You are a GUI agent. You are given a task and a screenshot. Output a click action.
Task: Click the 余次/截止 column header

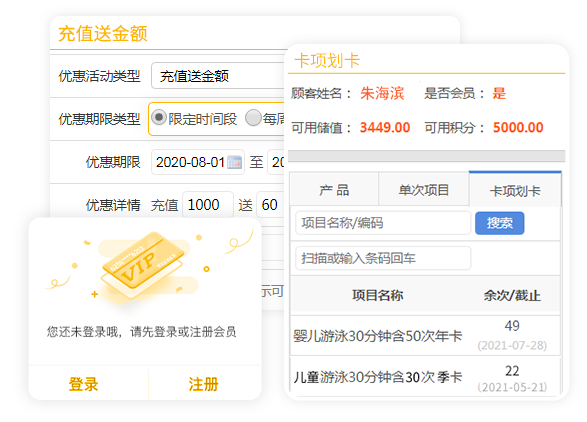pos(512,295)
